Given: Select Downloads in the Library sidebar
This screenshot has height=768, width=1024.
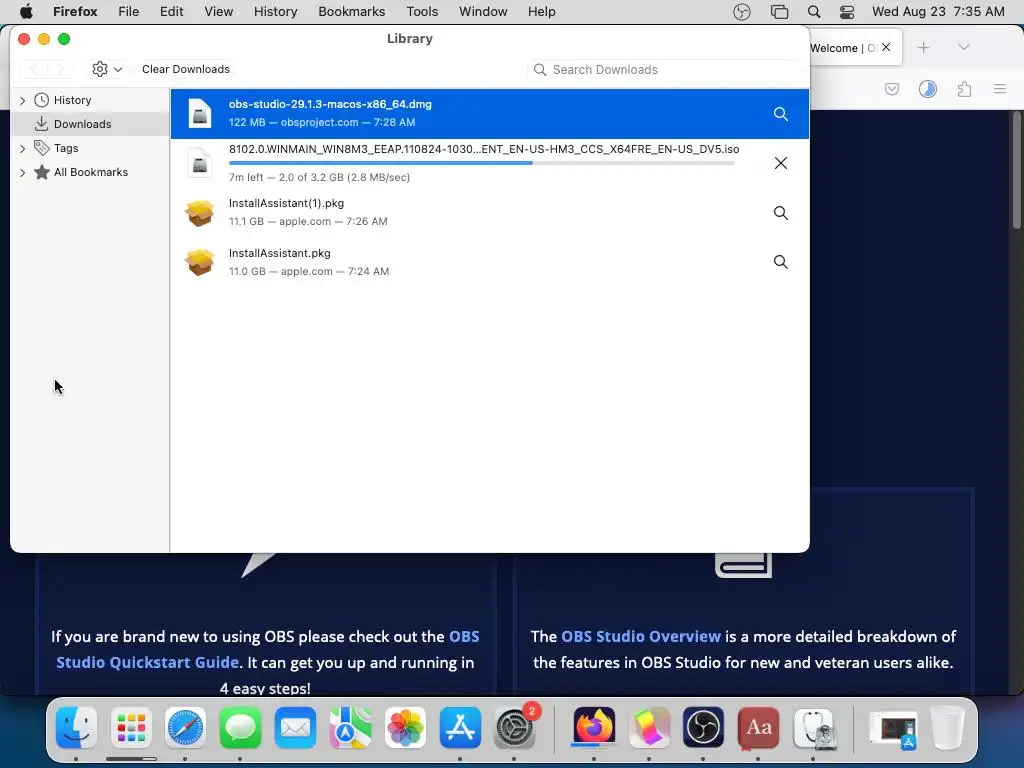Looking at the screenshot, I should pos(82,124).
